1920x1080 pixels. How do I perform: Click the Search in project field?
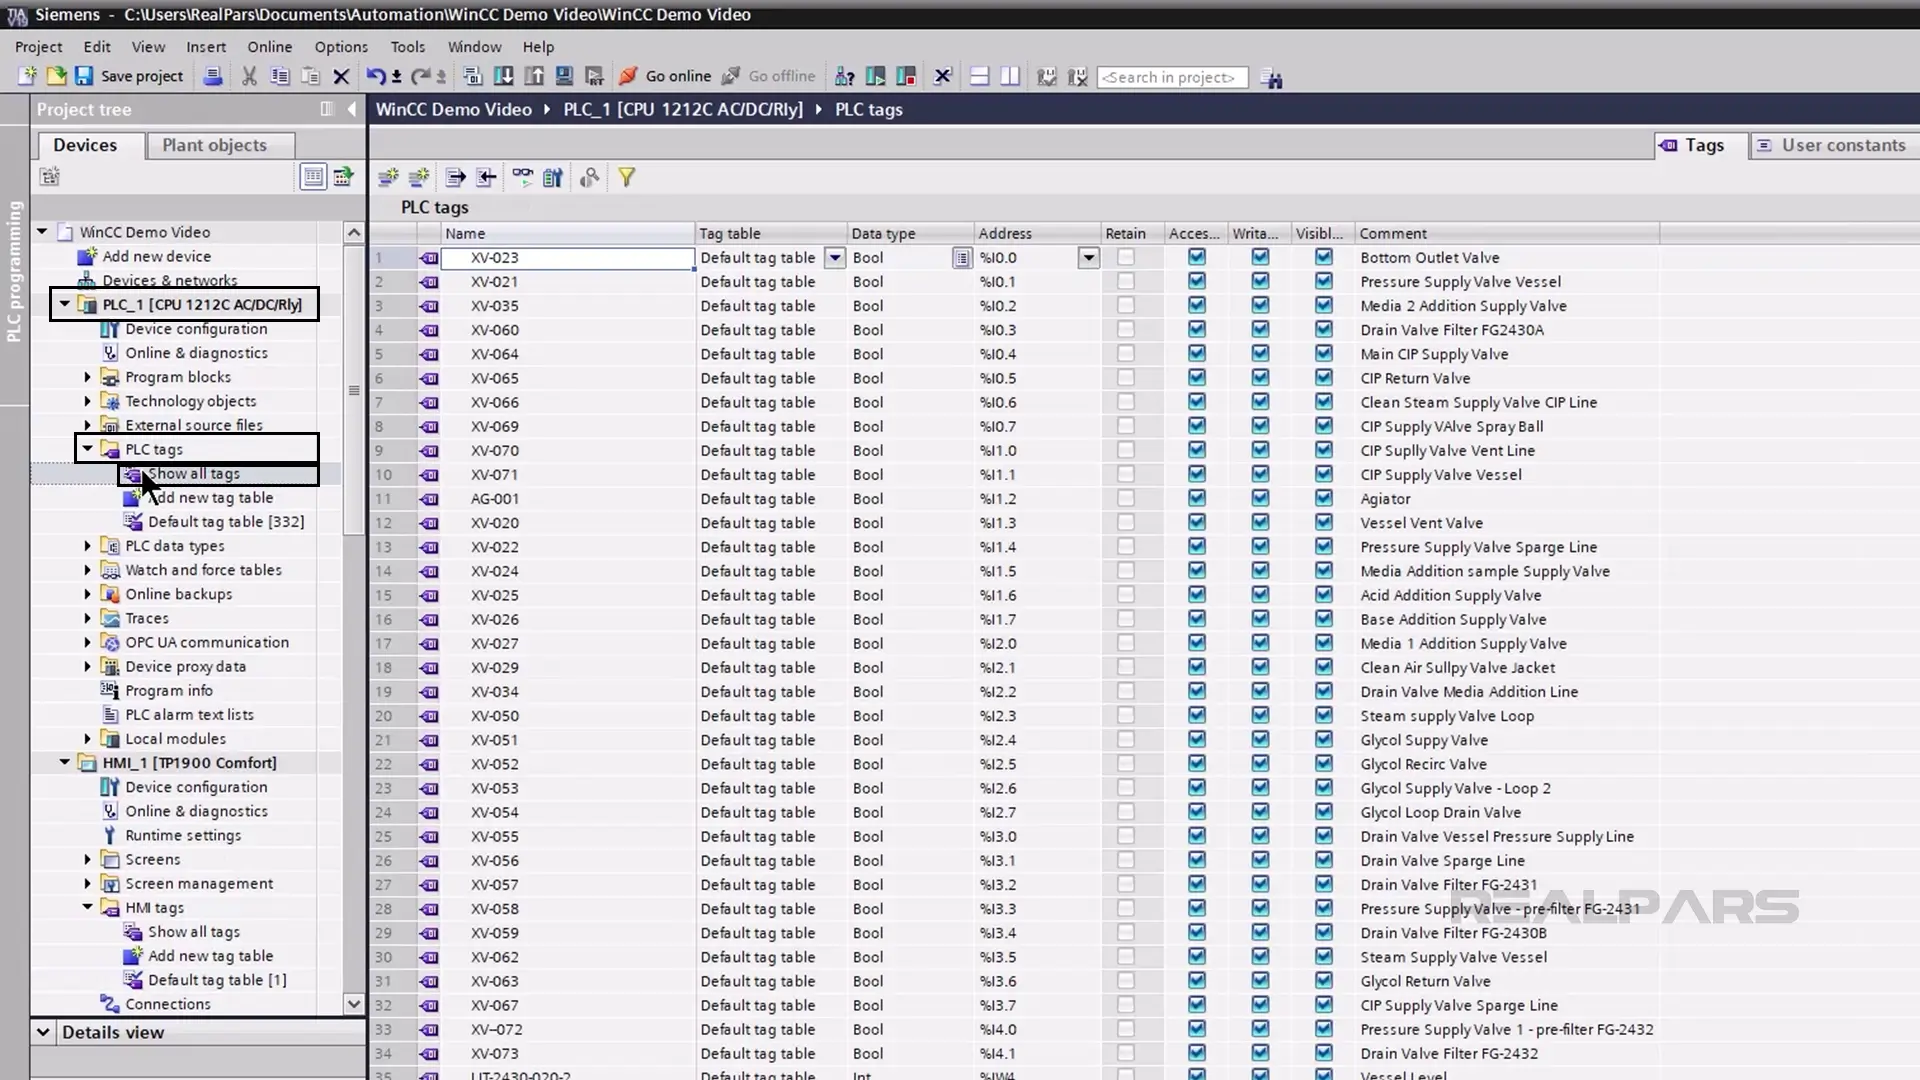pos(1172,77)
